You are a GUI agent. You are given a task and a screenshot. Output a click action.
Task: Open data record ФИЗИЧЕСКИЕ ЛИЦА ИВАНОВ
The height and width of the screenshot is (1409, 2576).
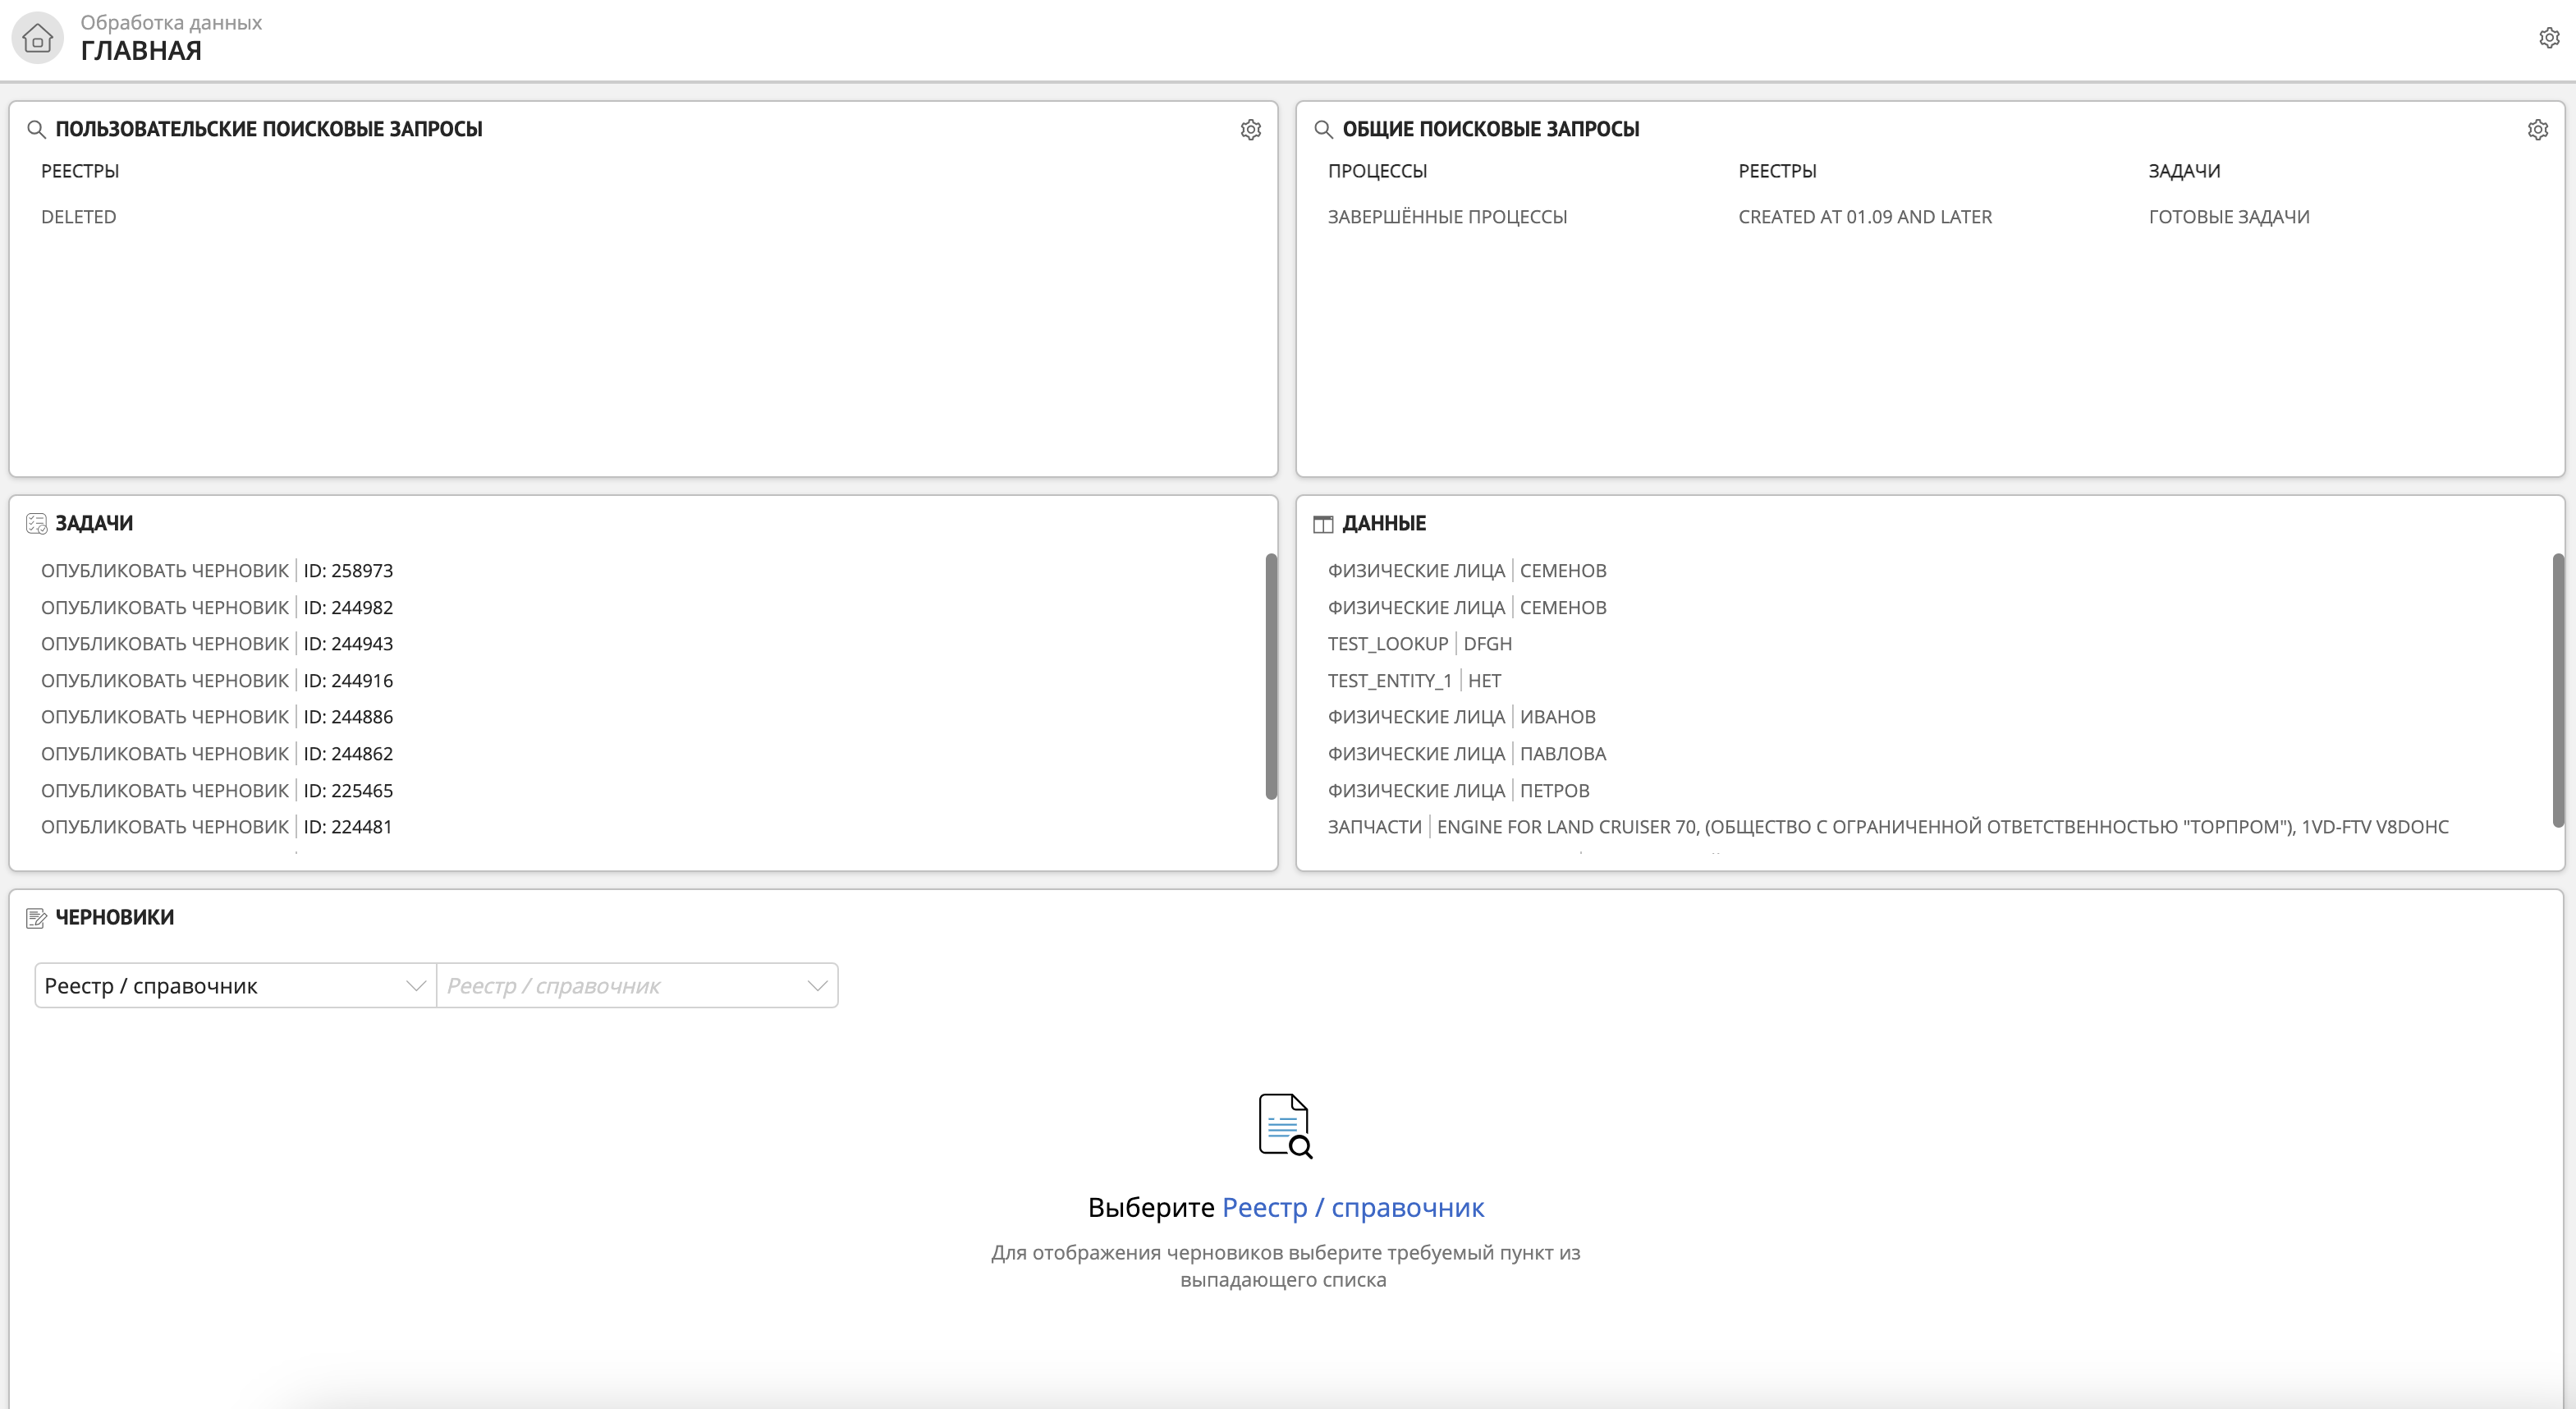click(1461, 717)
